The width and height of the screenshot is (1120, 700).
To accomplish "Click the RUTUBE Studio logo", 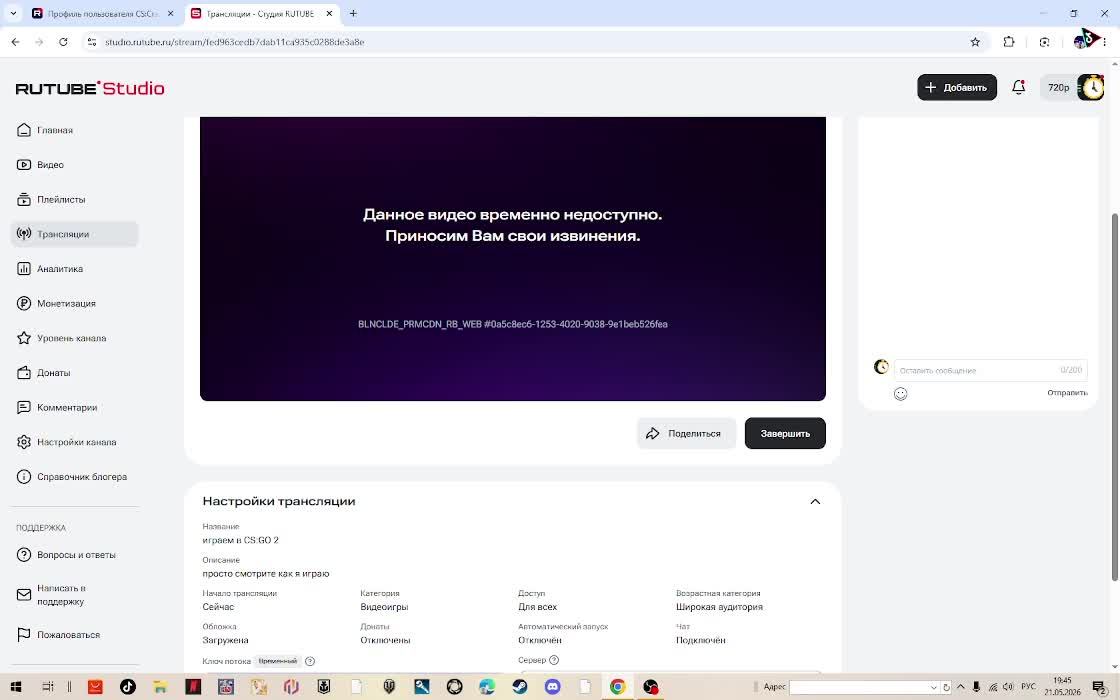I will point(90,88).
